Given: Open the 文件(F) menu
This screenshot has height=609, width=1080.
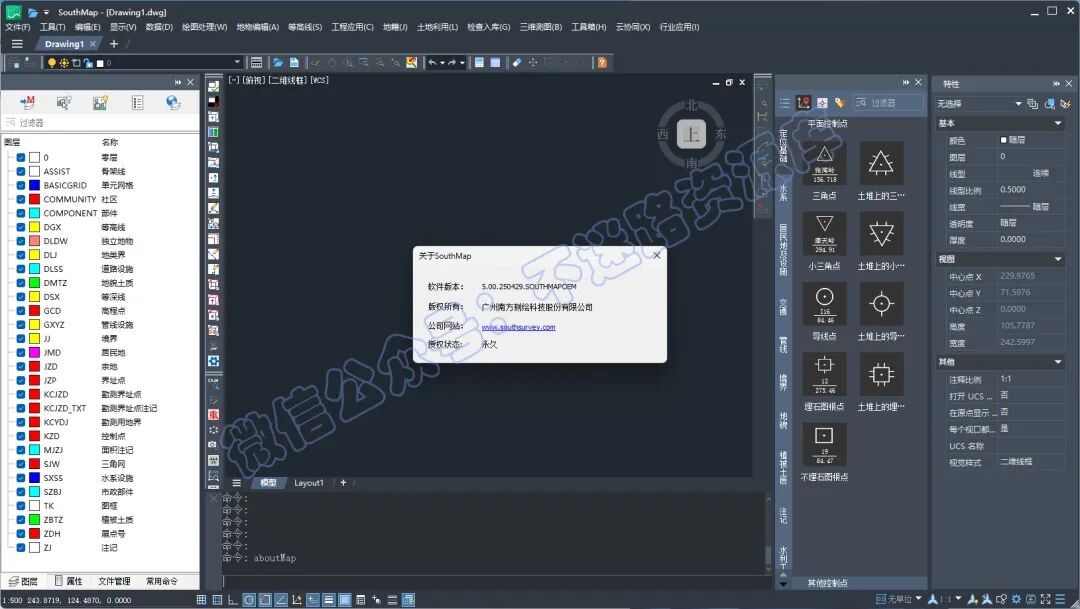Looking at the screenshot, I should 18,27.
